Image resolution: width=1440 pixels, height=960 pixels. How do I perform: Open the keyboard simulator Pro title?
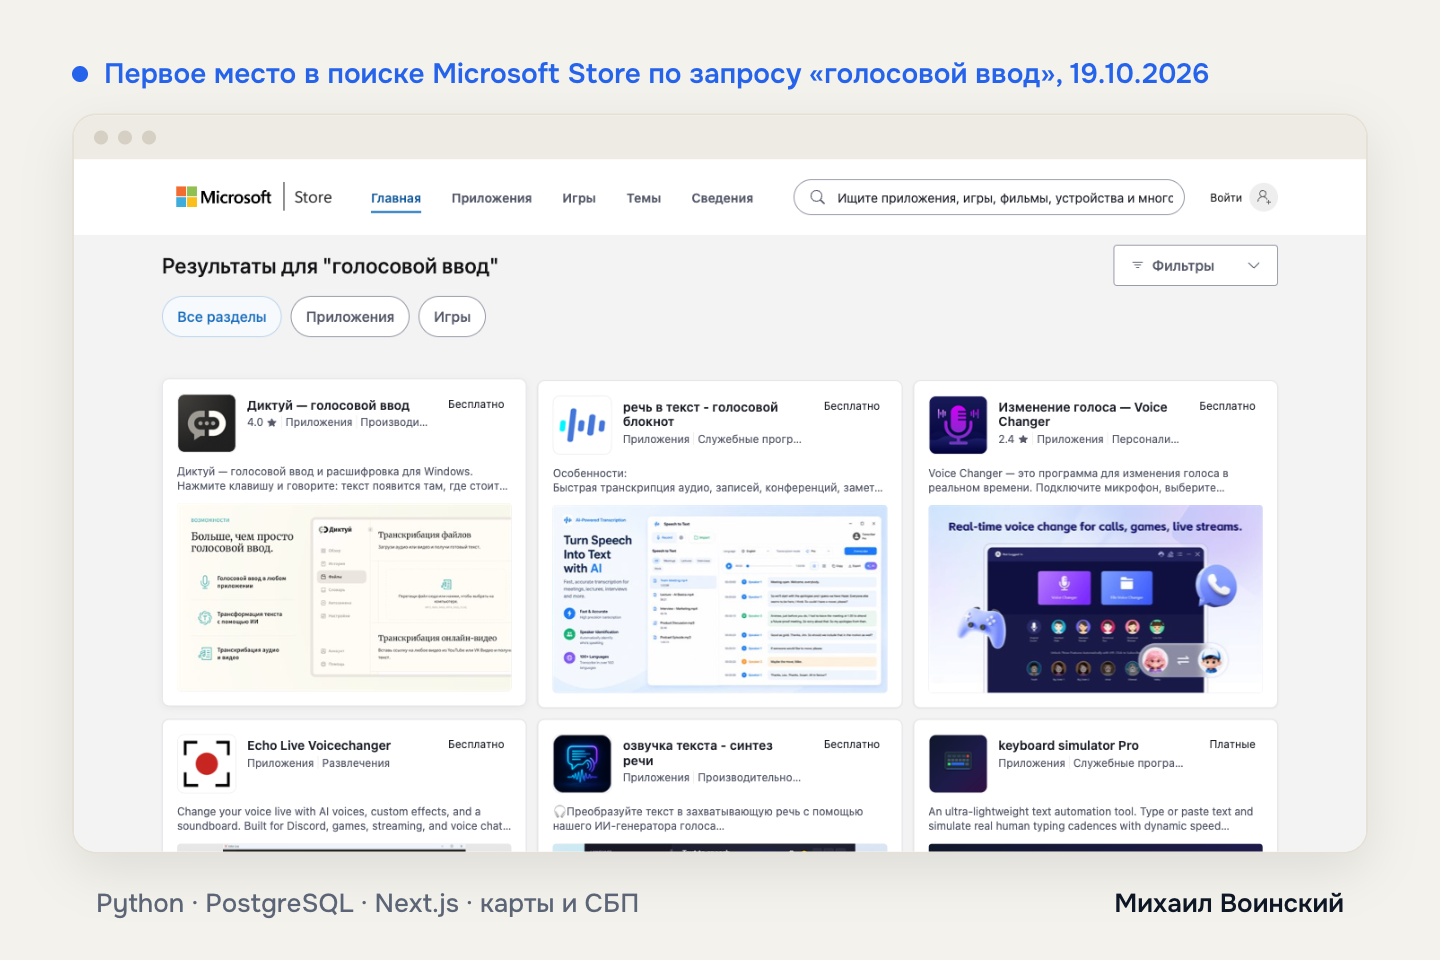tap(1068, 745)
